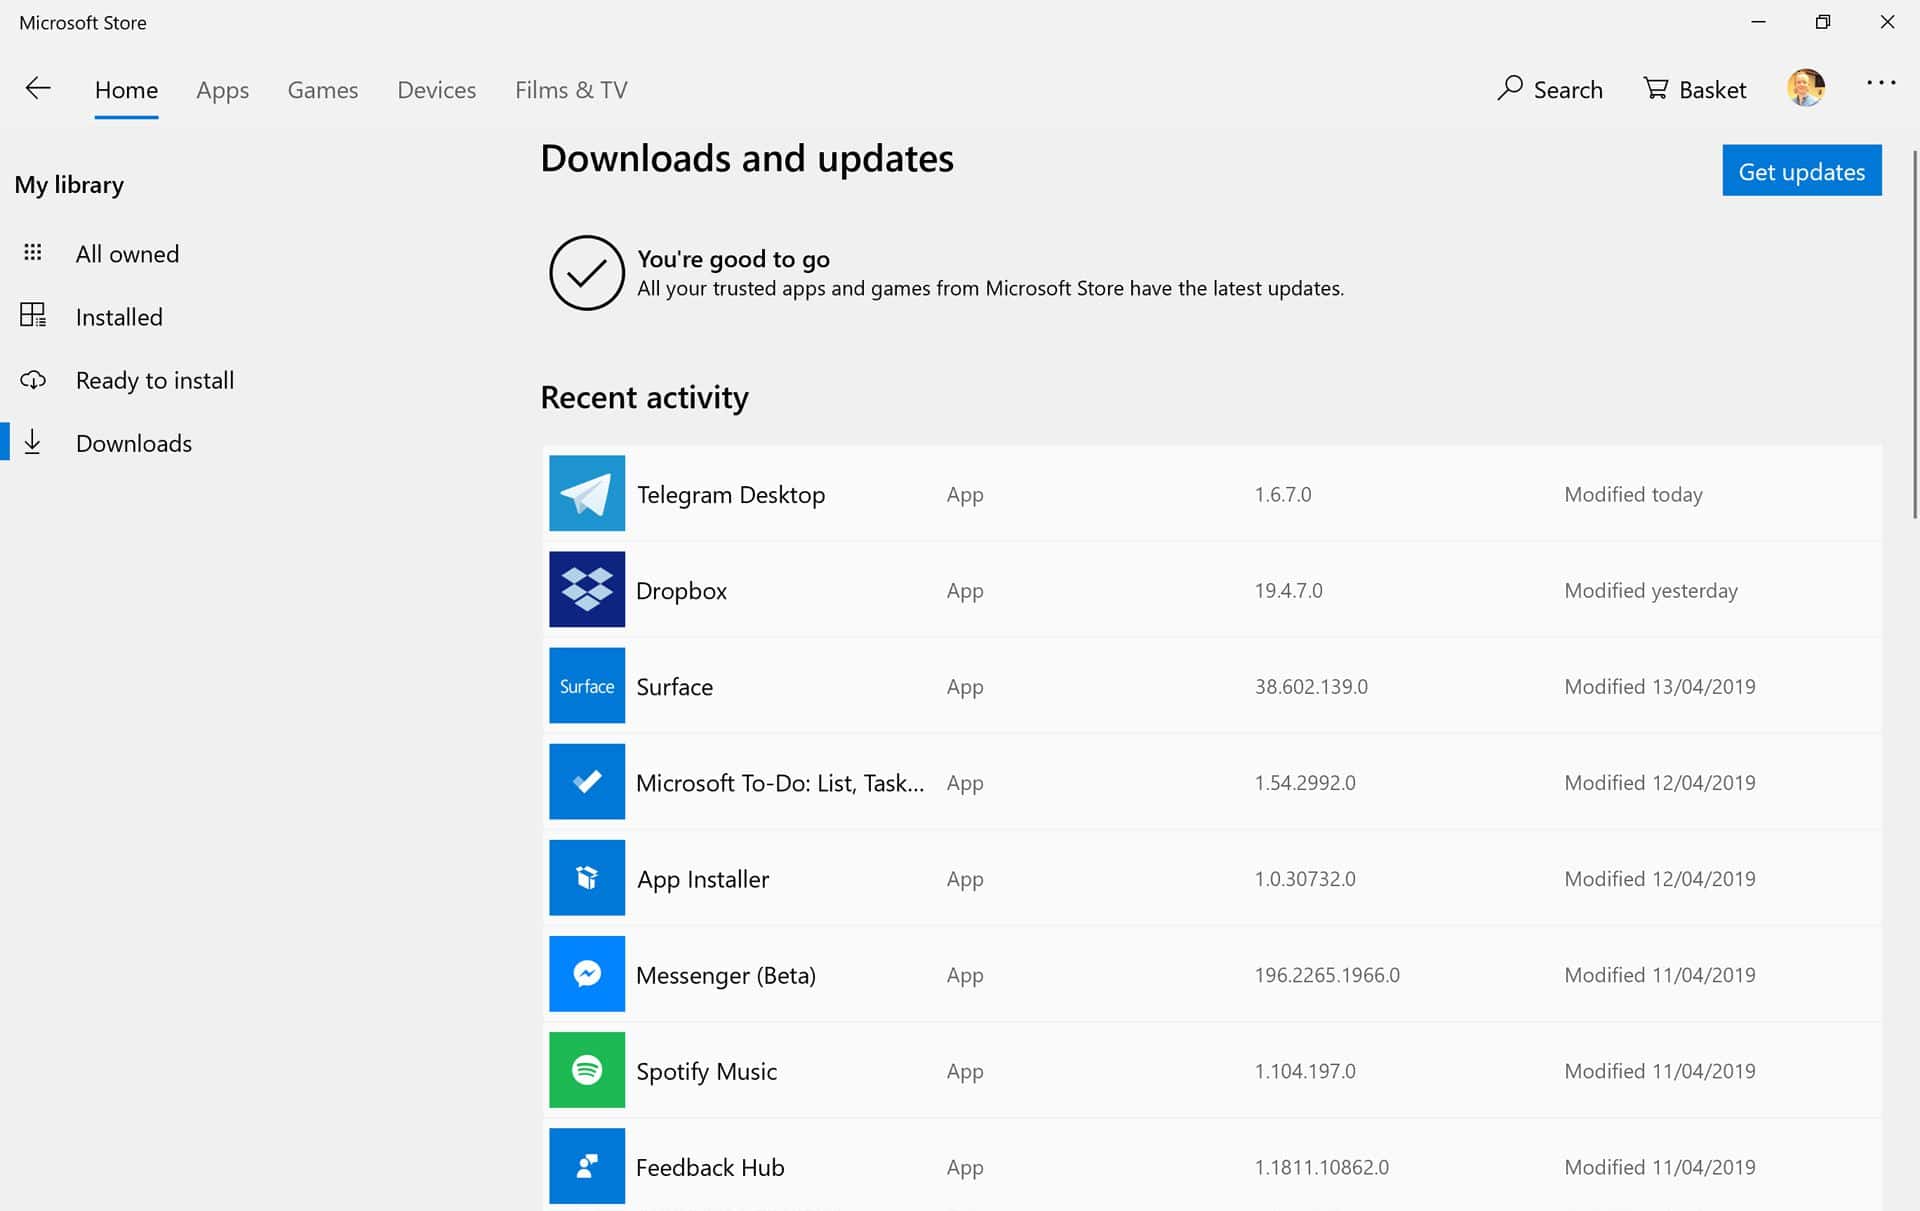Select Ready to install in library

(155, 380)
